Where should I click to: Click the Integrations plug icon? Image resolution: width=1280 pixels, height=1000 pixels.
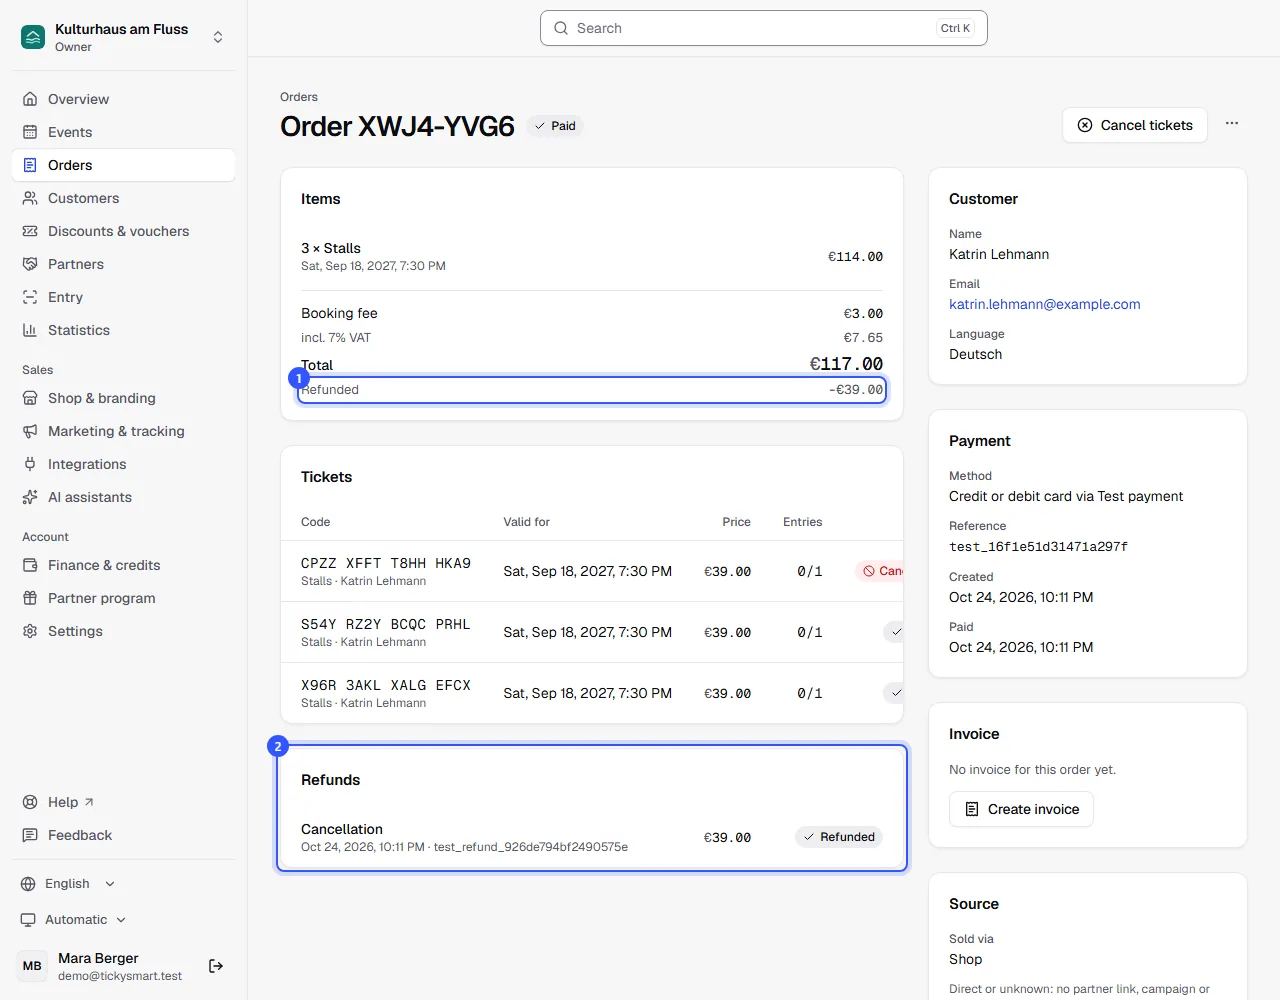point(30,464)
